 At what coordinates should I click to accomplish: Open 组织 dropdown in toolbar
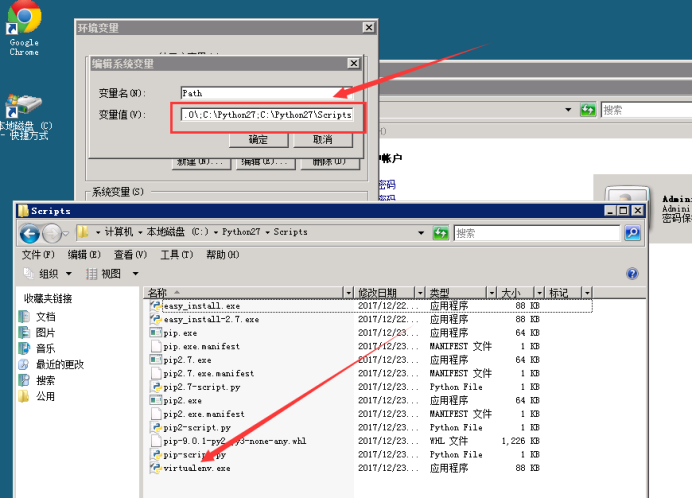coord(48,274)
